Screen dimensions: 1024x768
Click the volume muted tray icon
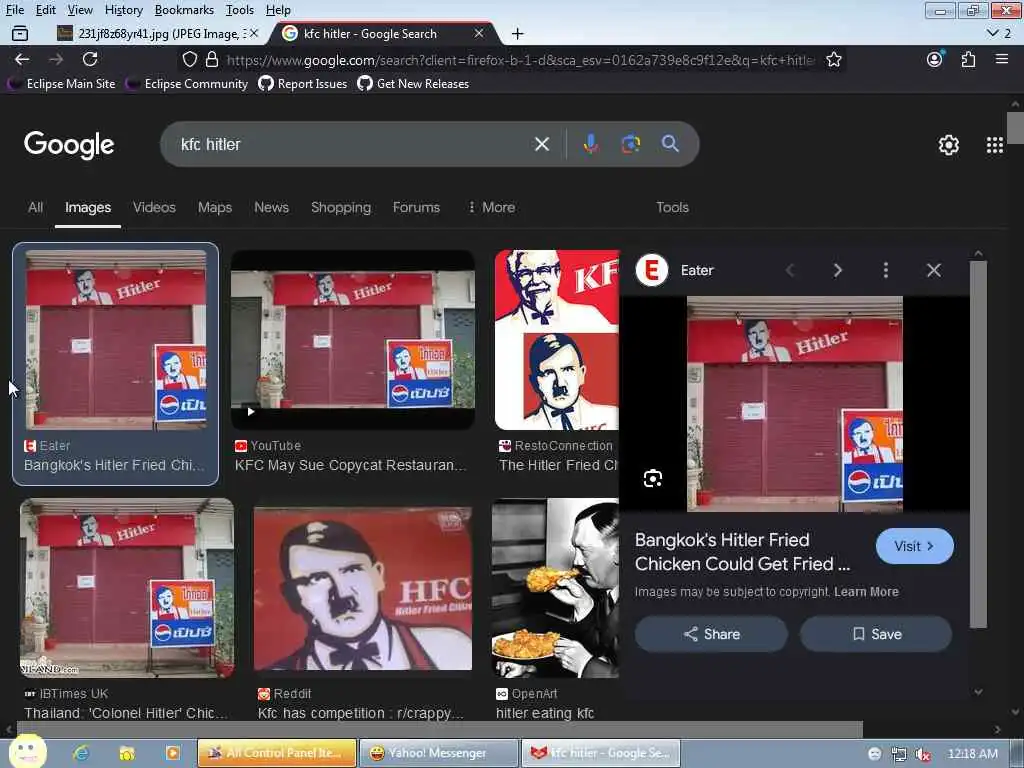[x=923, y=754]
